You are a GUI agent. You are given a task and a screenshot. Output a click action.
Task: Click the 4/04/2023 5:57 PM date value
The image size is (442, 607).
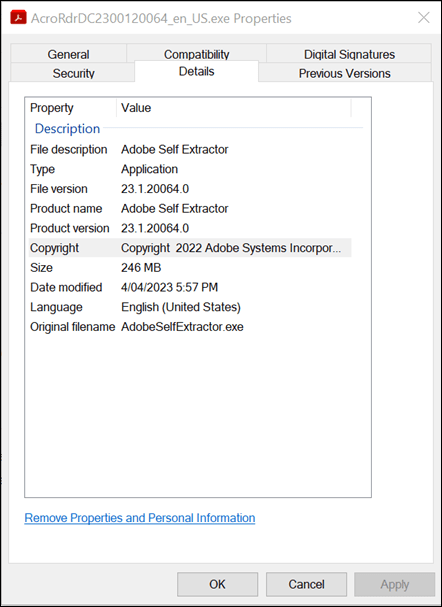point(170,287)
